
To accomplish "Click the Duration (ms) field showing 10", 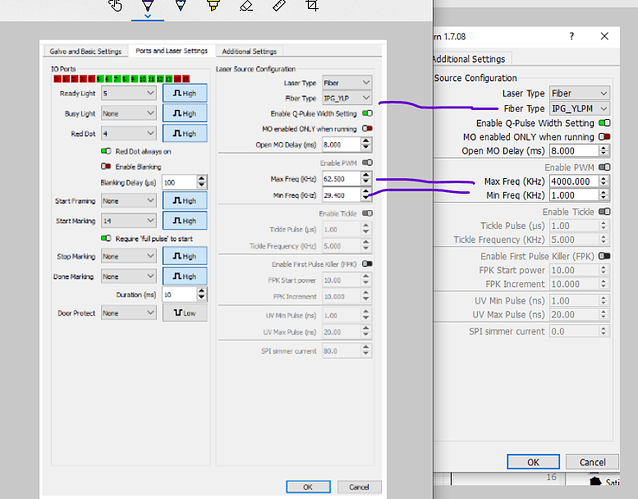I will (x=179, y=294).
